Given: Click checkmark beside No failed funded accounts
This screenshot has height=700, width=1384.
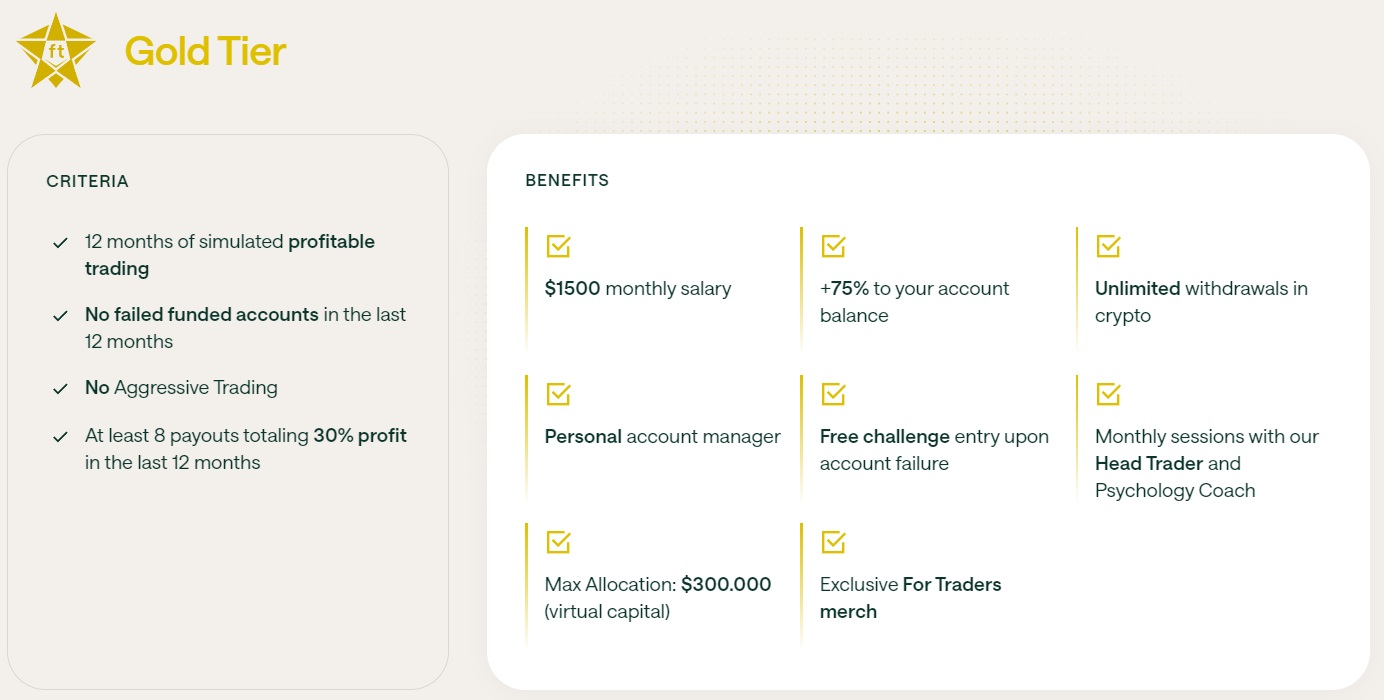Looking at the screenshot, I should (x=61, y=316).
